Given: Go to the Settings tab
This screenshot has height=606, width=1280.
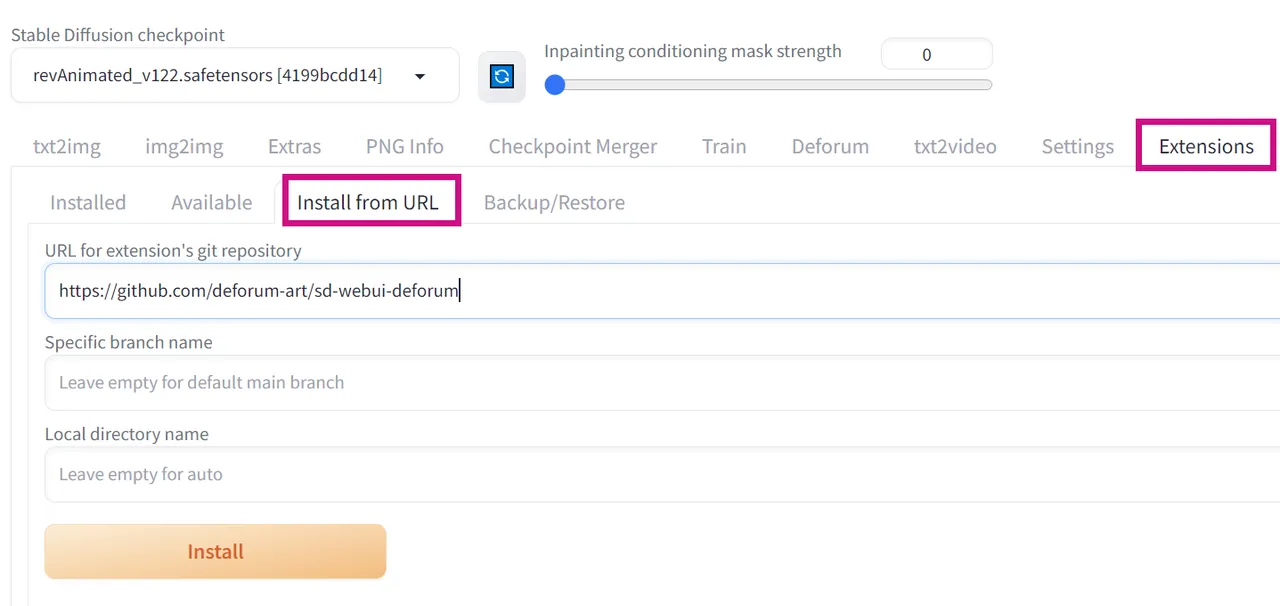Looking at the screenshot, I should pyautogui.click(x=1078, y=146).
